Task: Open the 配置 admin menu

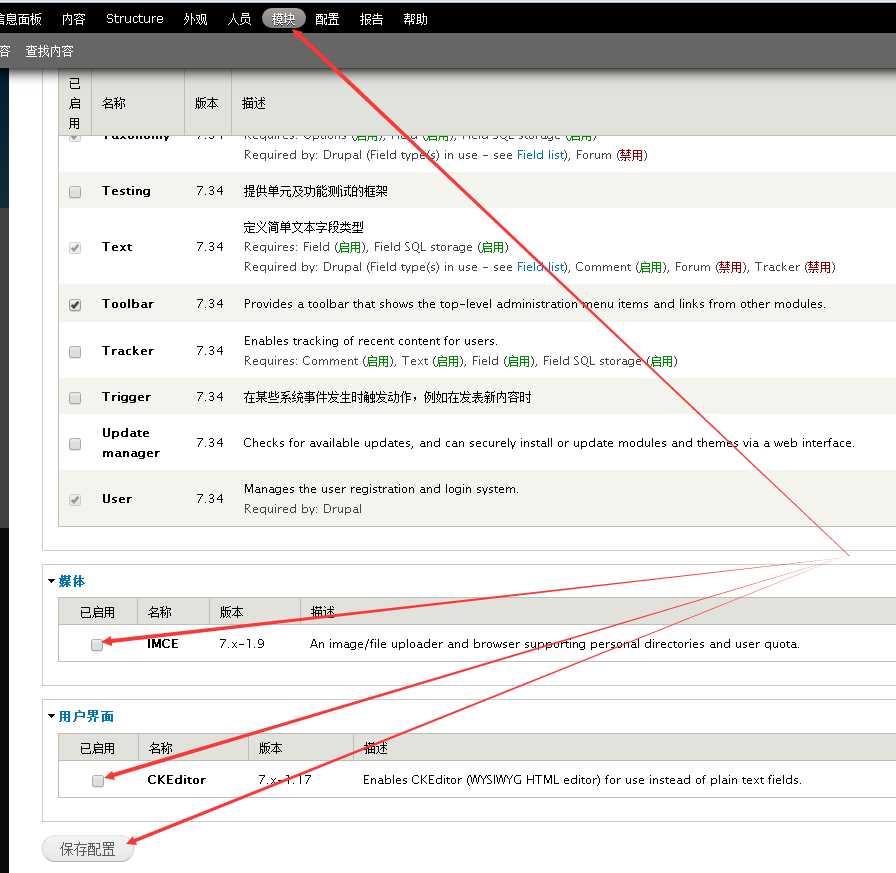Action: coord(327,19)
